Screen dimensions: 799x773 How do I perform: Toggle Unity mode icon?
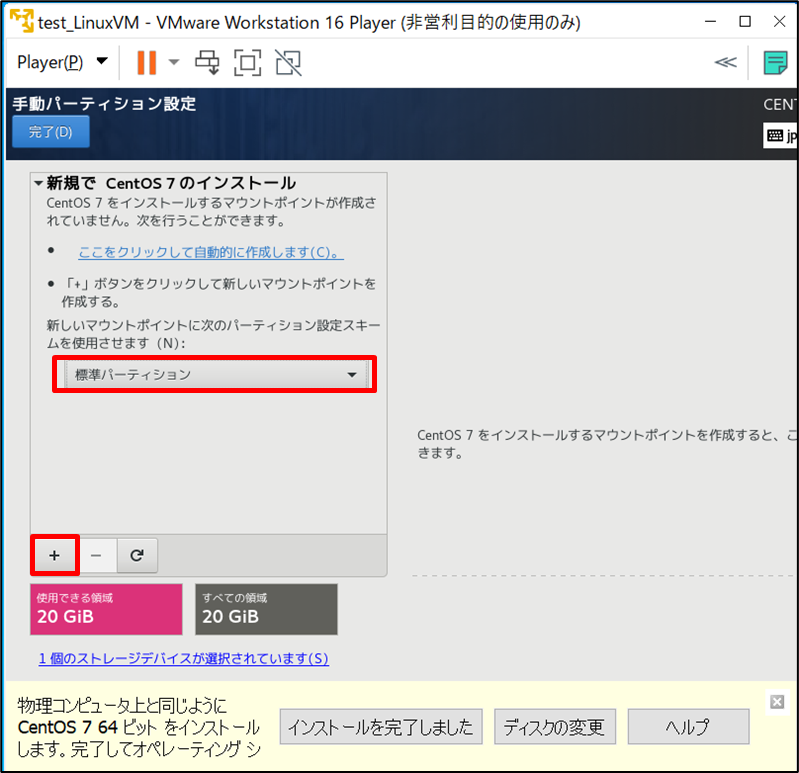pyautogui.click(x=288, y=63)
